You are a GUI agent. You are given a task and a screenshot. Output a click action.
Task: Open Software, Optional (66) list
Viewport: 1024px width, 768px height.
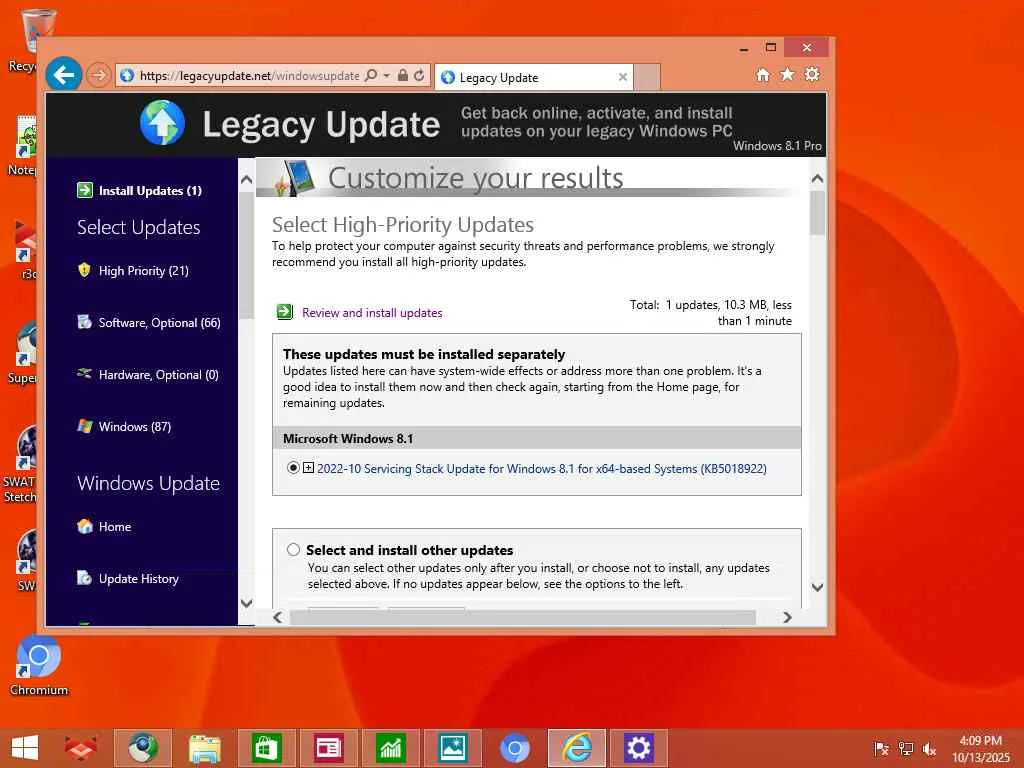(160, 323)
